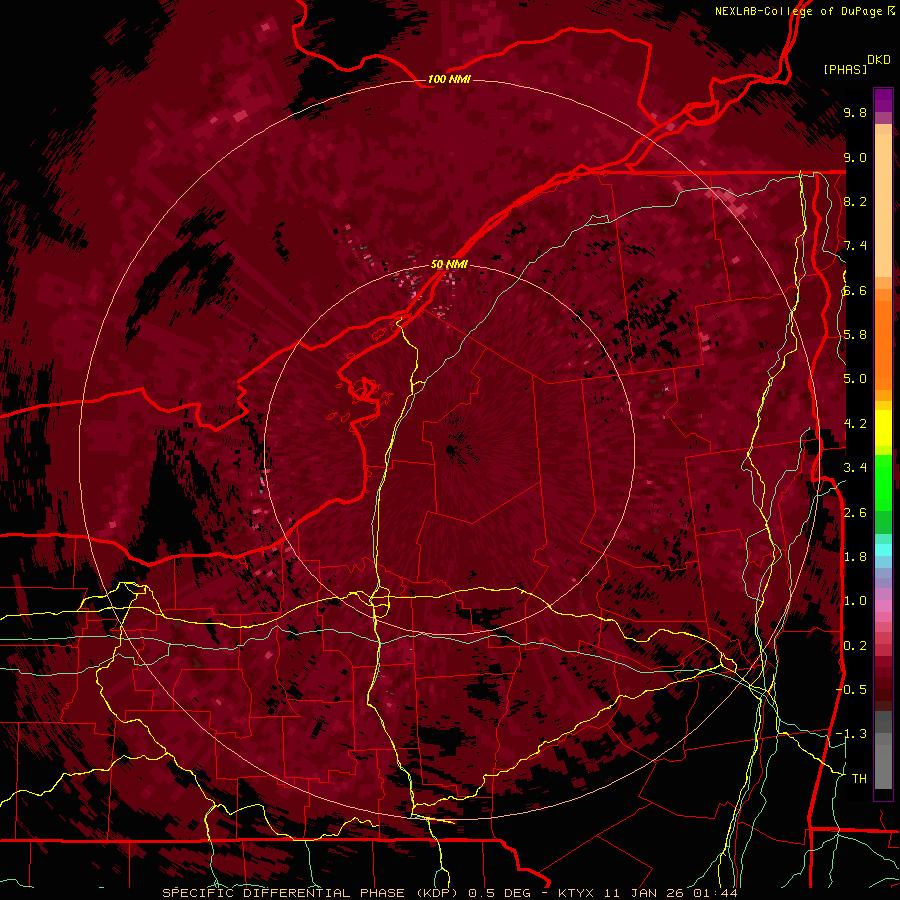This screenshot has height=900, width=900.
Task: Pick the 0.2 value on the color scale
Action: click(x=855, y=646)
